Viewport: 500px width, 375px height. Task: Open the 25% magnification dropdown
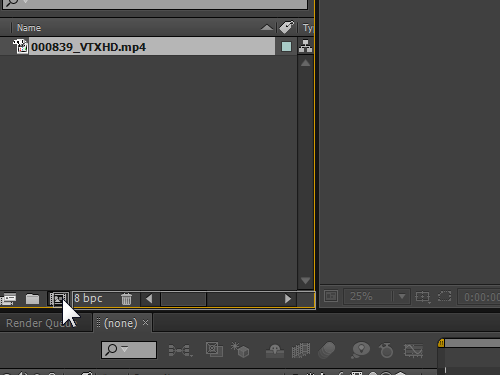coord(402,296)
